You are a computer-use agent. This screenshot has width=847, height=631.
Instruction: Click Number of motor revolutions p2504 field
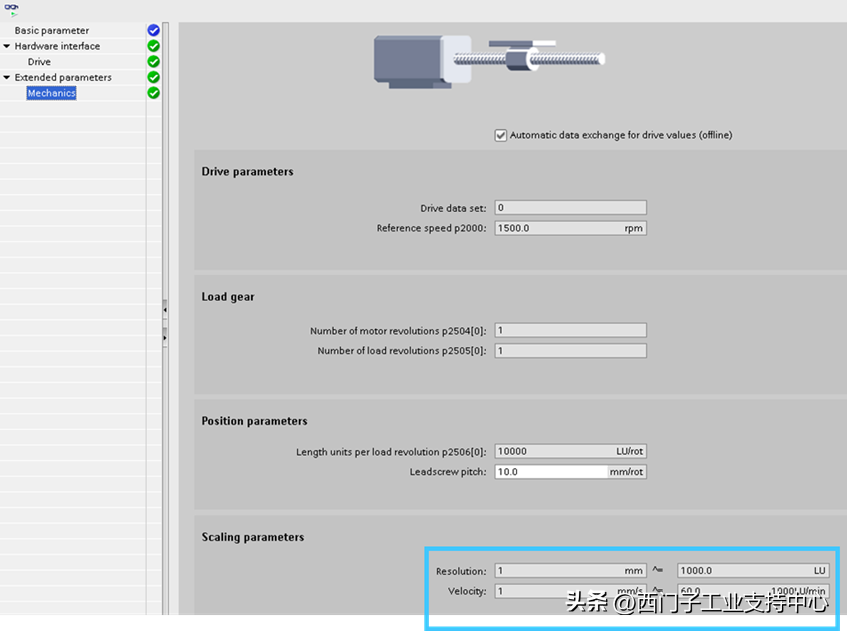tap(570, 330)
